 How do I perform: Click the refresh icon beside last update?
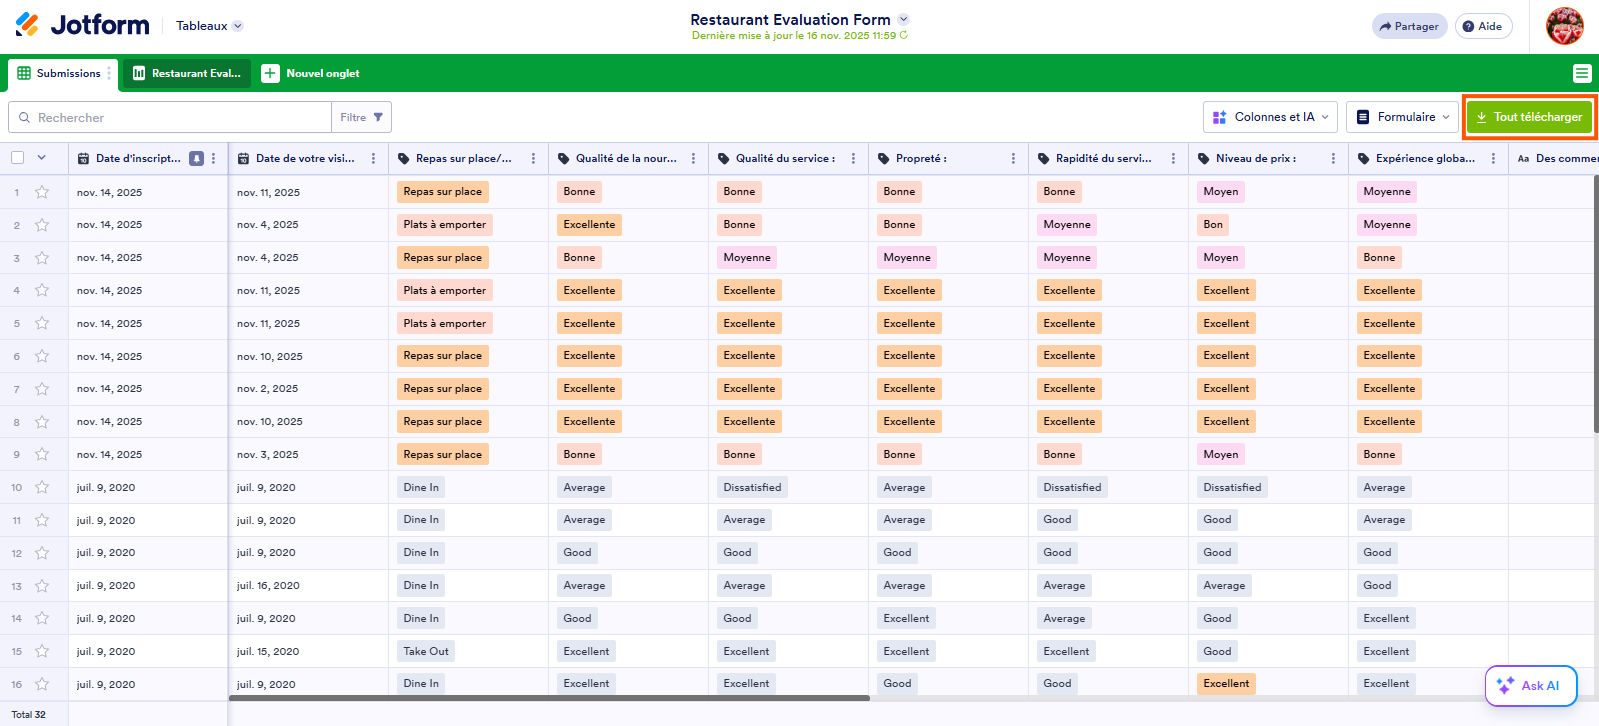tap(904, 35)
